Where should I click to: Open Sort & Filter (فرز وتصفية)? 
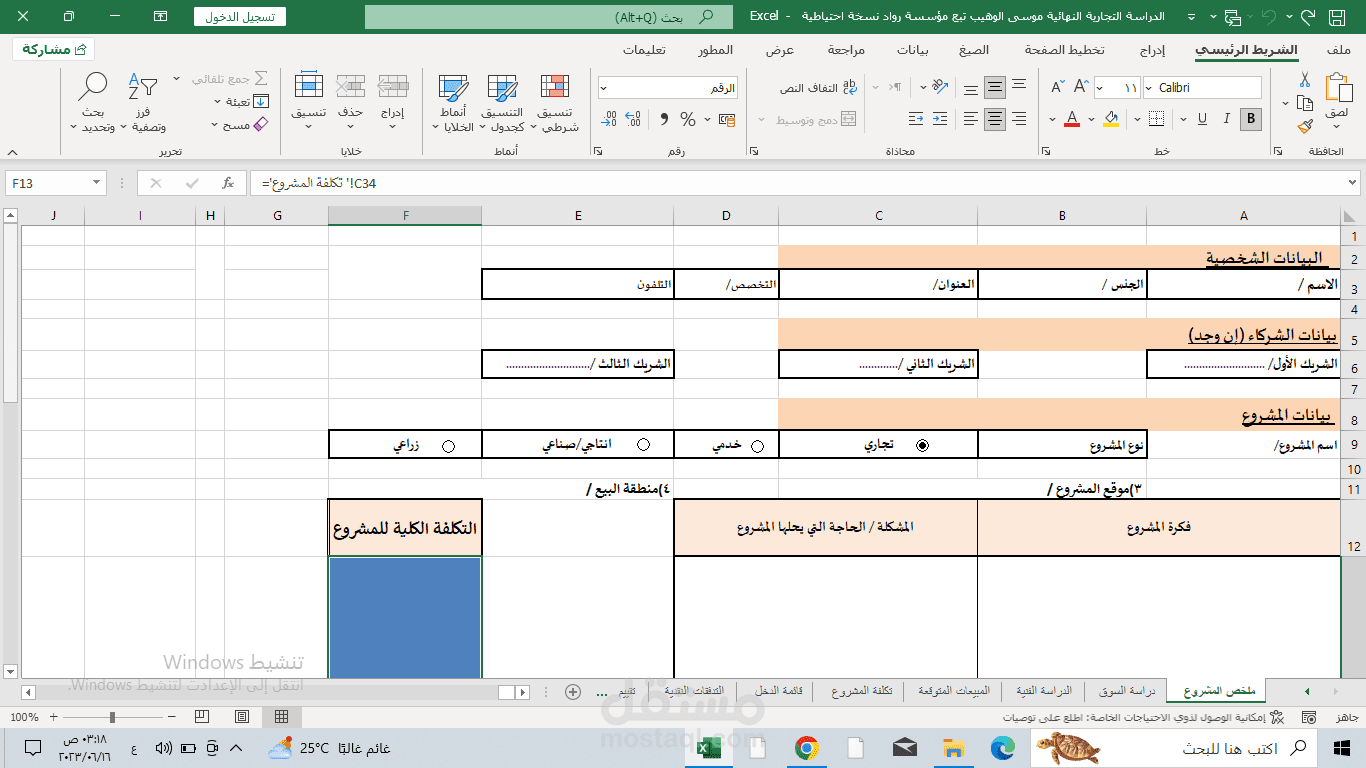click(144, 103)
